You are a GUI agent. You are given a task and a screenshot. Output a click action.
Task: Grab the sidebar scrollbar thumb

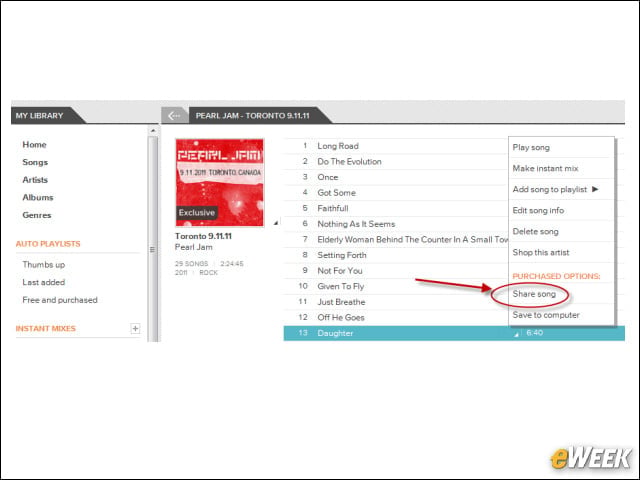(x=153, y=239)
